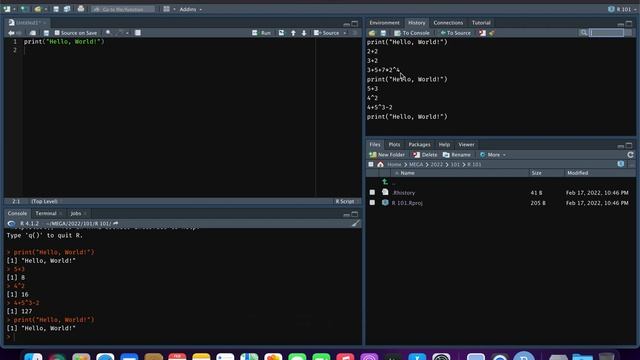Screen dimensions: 640x360
Task: Click the Delete button in Files pane
Action: pos(425,155)
